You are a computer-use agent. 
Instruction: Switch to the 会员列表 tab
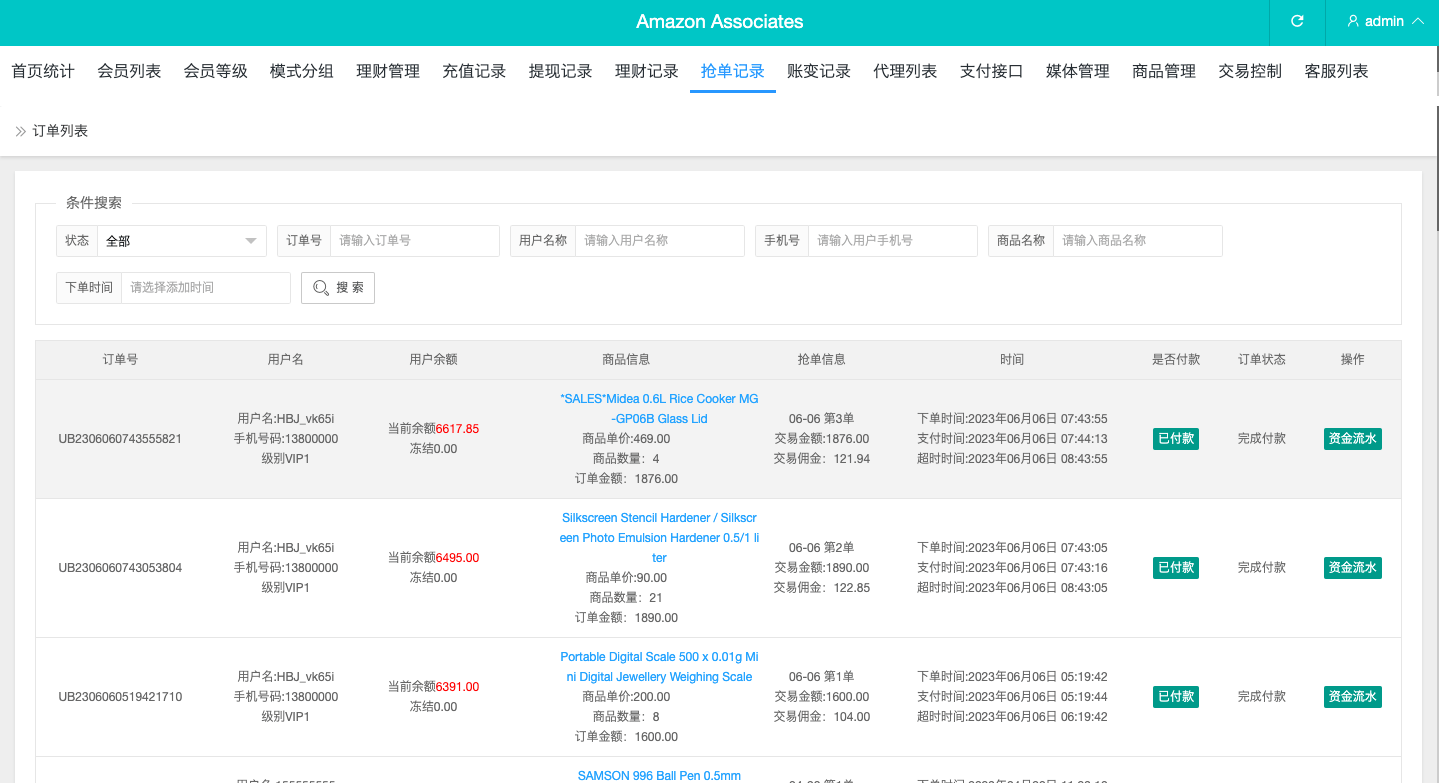pos(129,70)
